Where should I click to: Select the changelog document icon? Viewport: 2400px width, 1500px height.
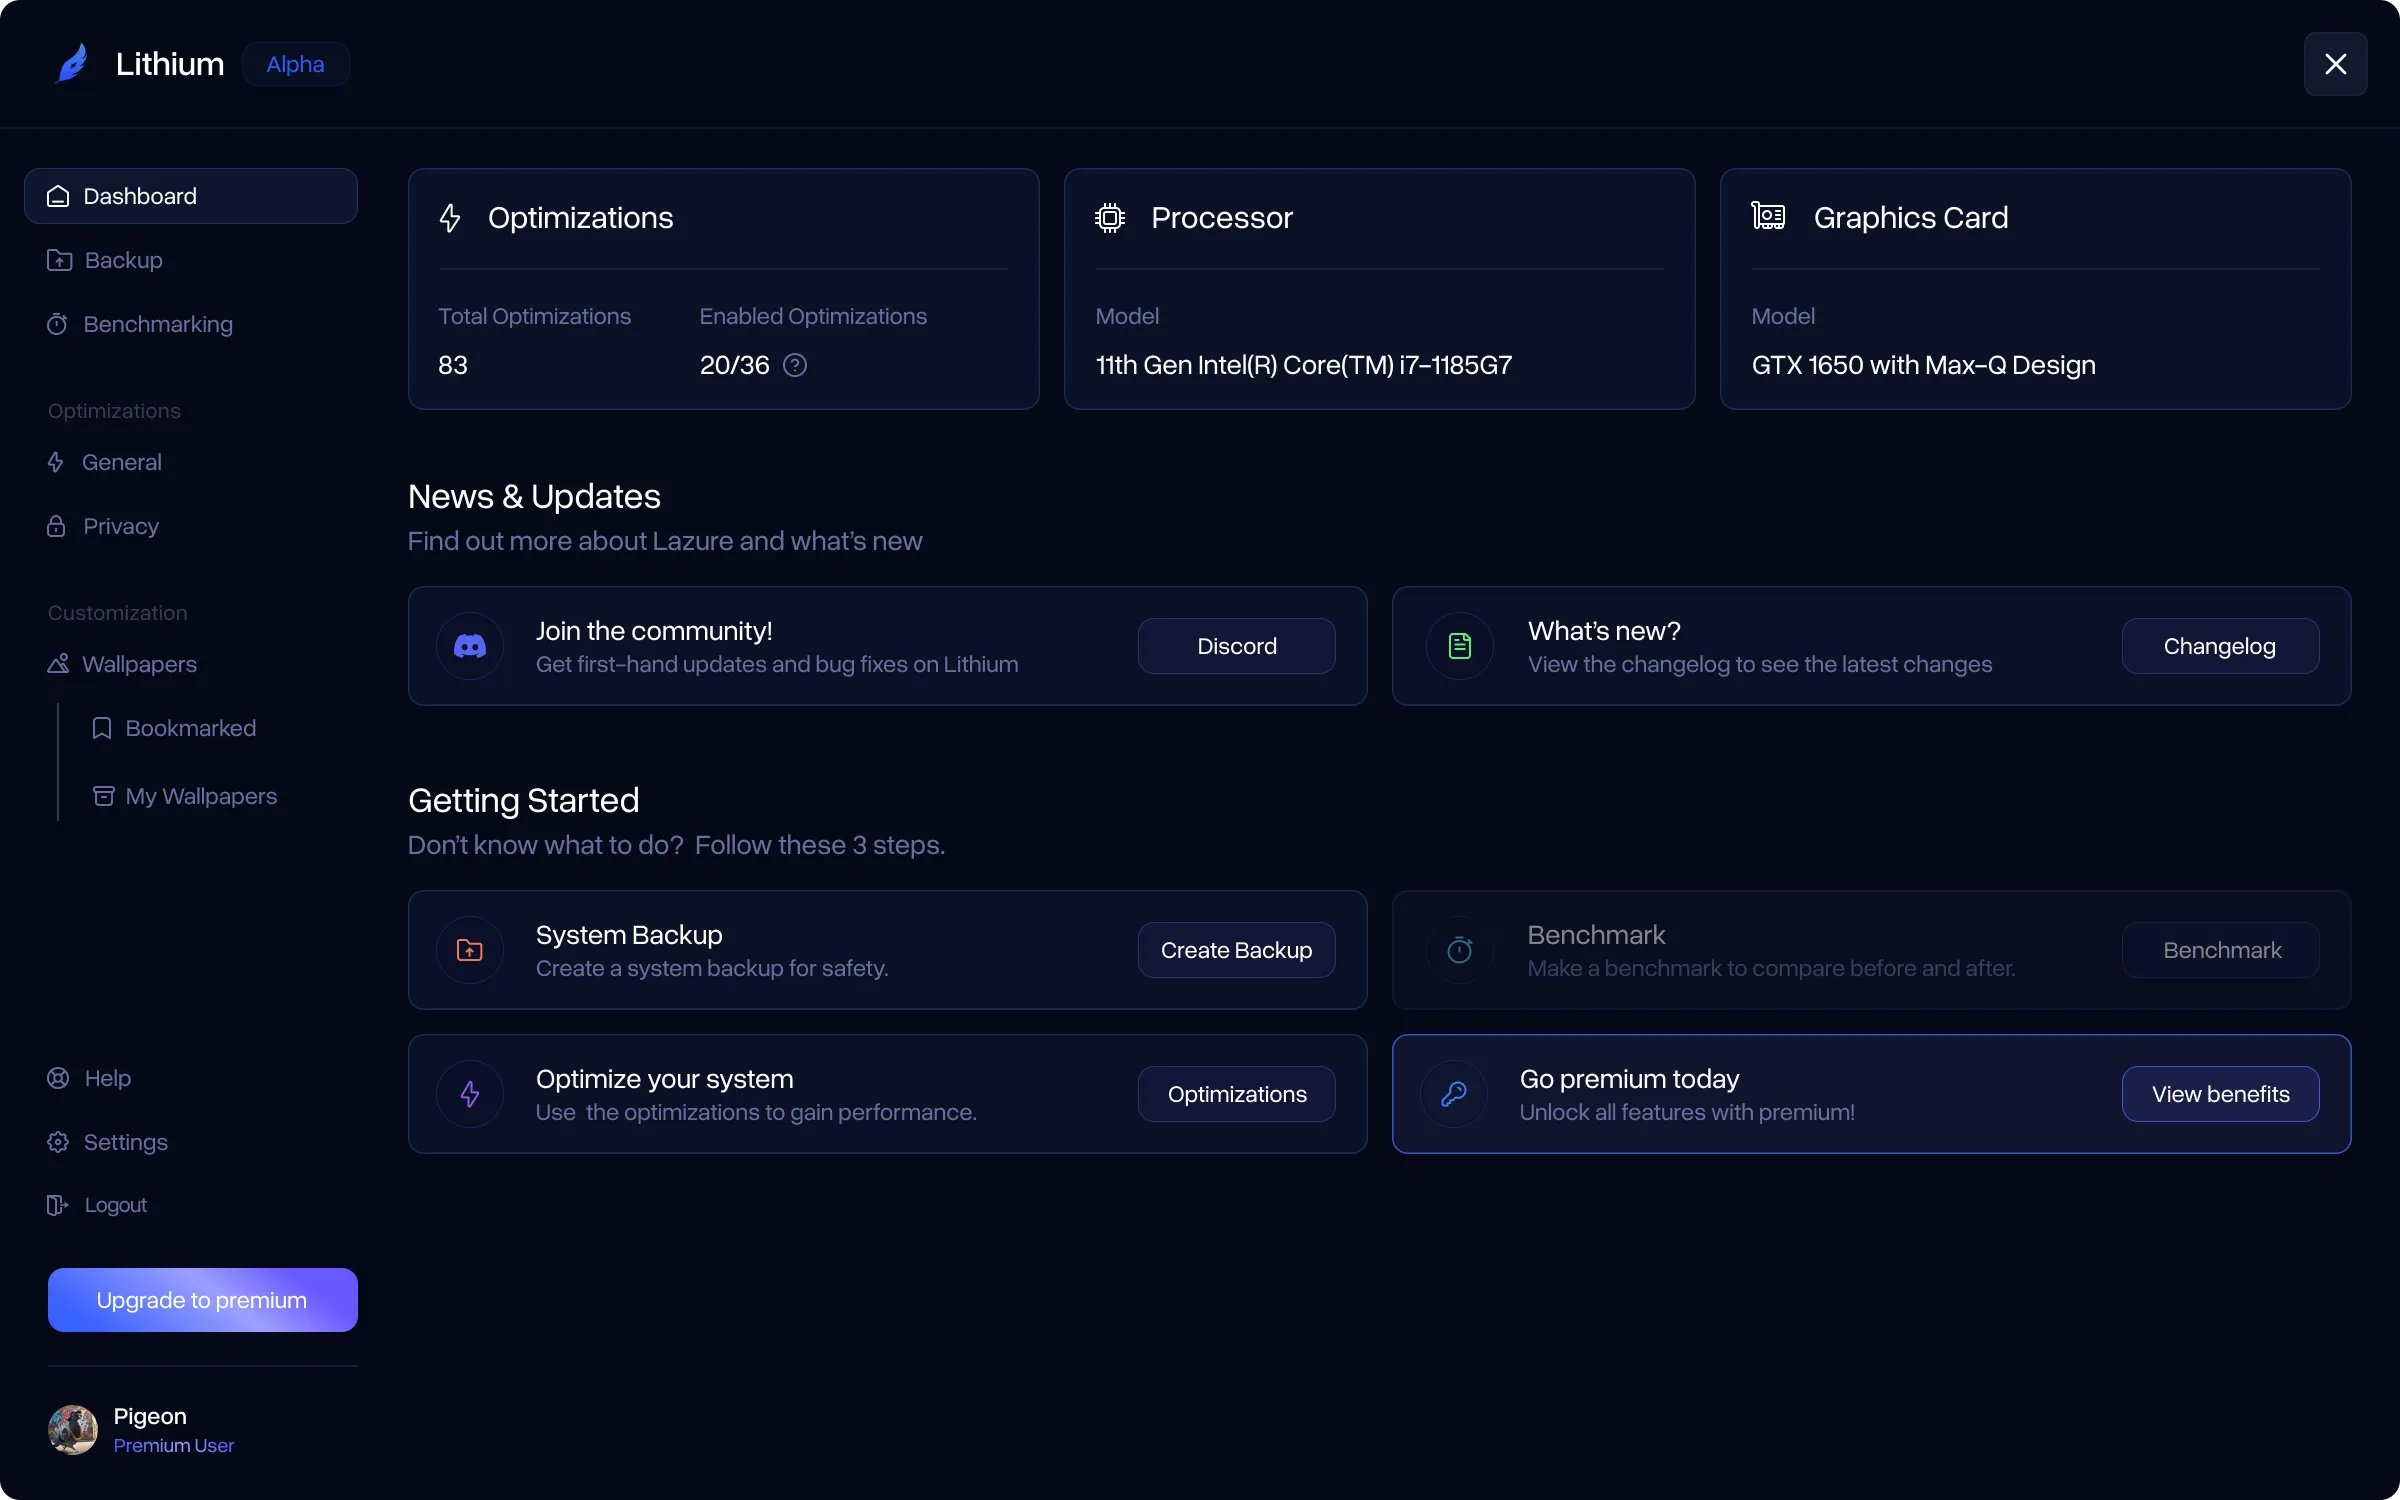point(1458,645)
